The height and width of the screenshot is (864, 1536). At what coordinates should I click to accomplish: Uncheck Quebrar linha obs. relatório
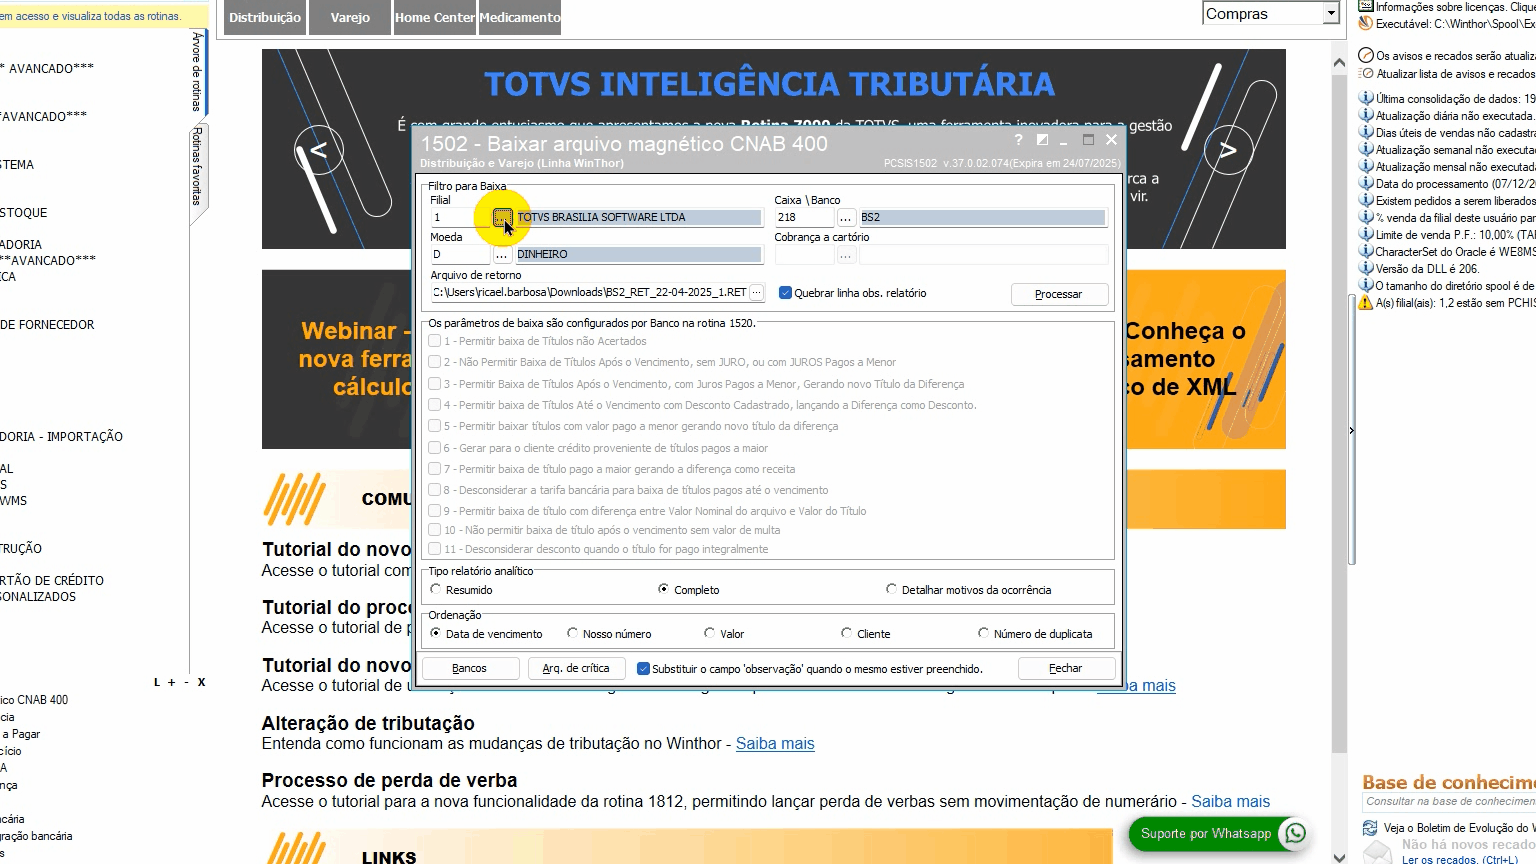pos(785,293)
